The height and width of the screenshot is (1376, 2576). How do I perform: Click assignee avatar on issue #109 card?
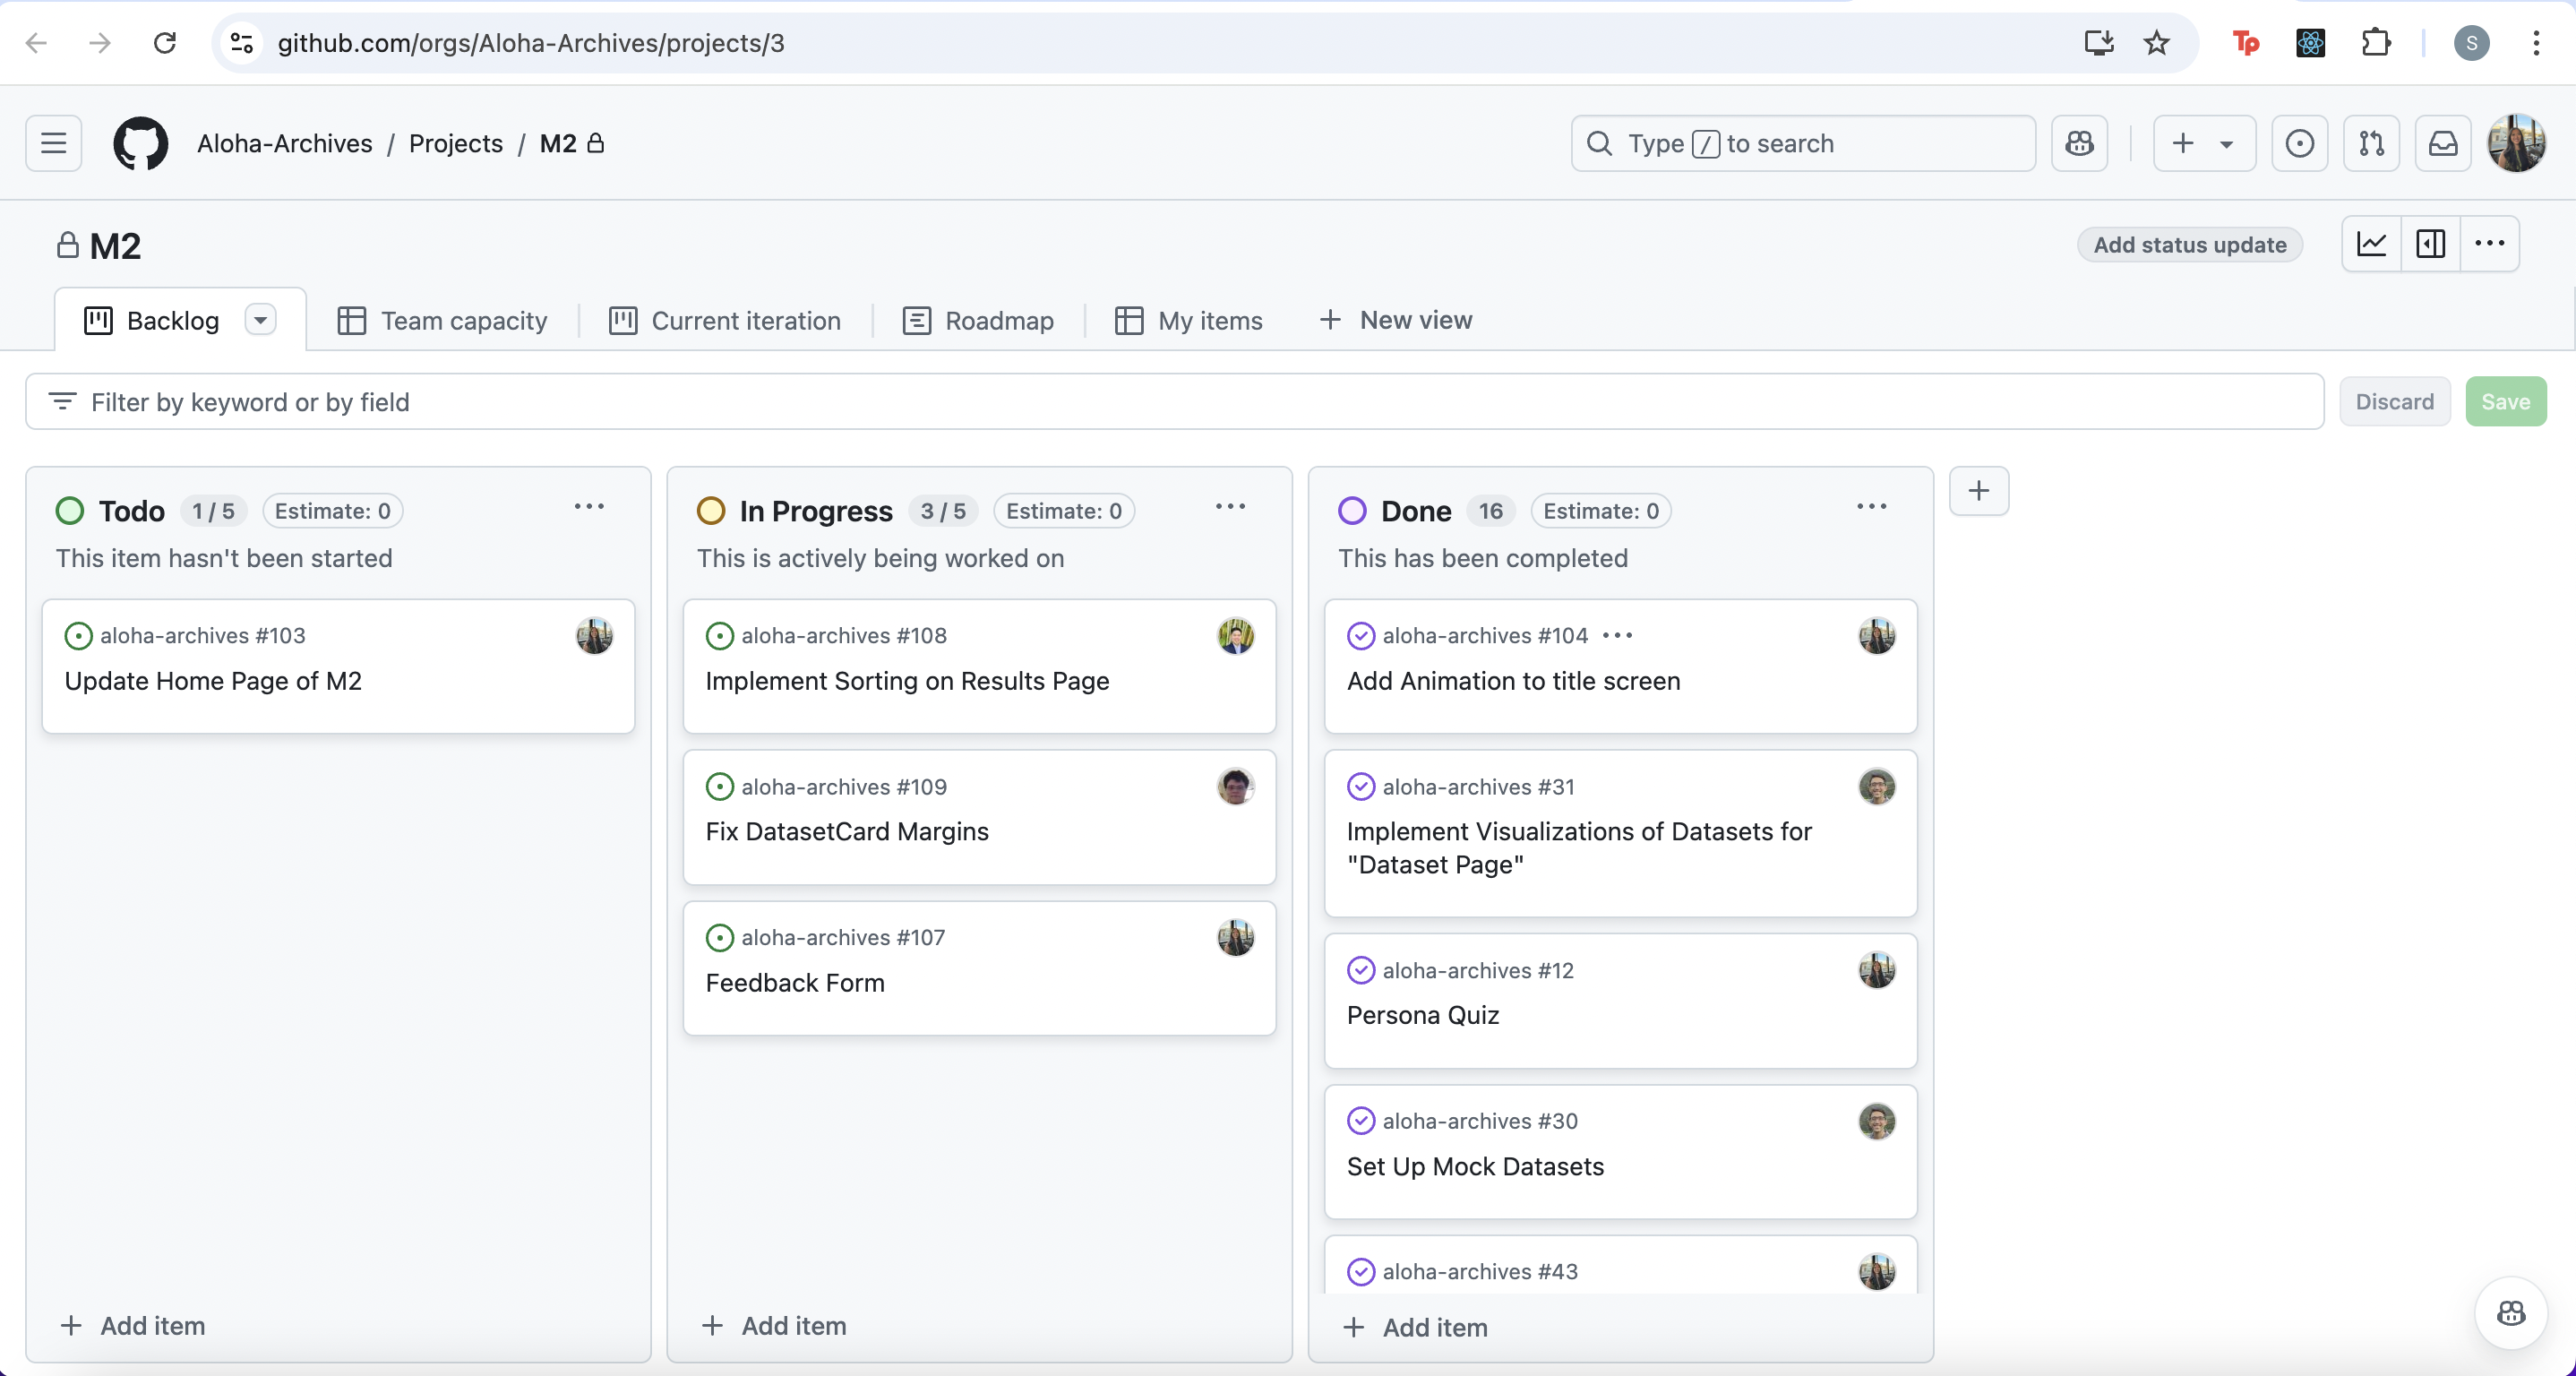click(x=1235, y=787)
